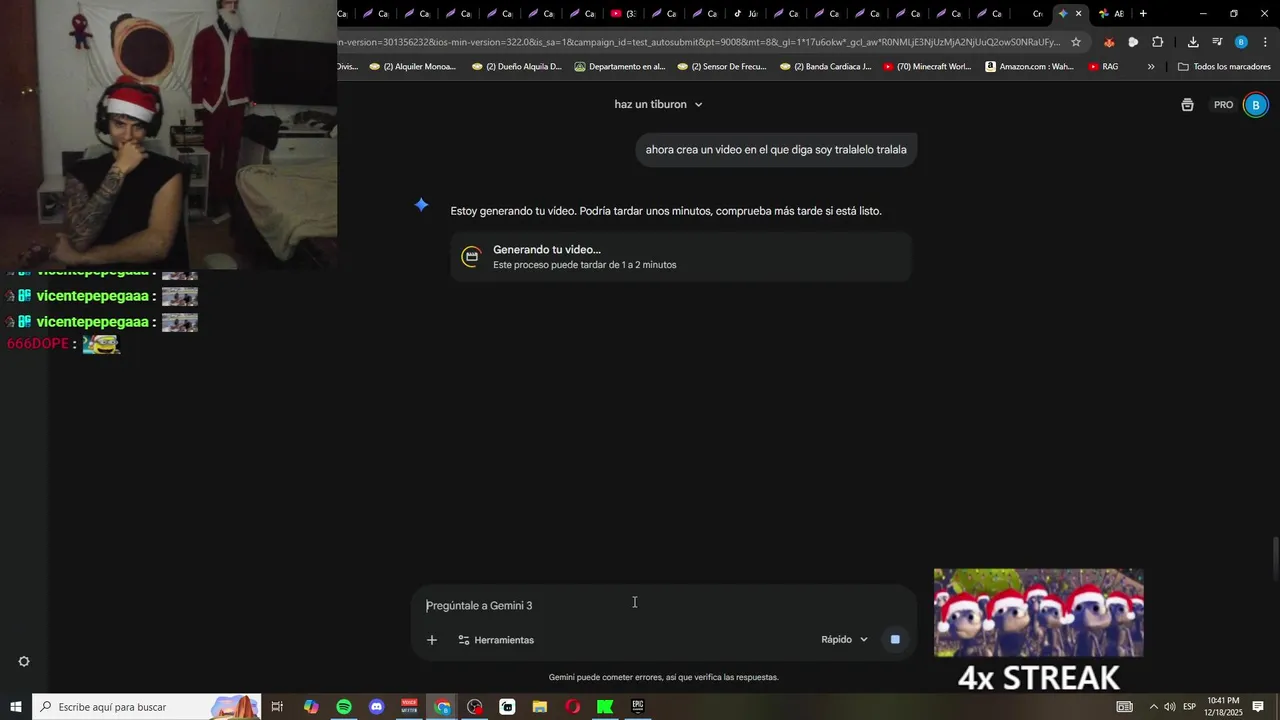This screenshot has width=1280, height=720.
Task: Open Epic Games Launcher from taskbar
Action: 638,707
